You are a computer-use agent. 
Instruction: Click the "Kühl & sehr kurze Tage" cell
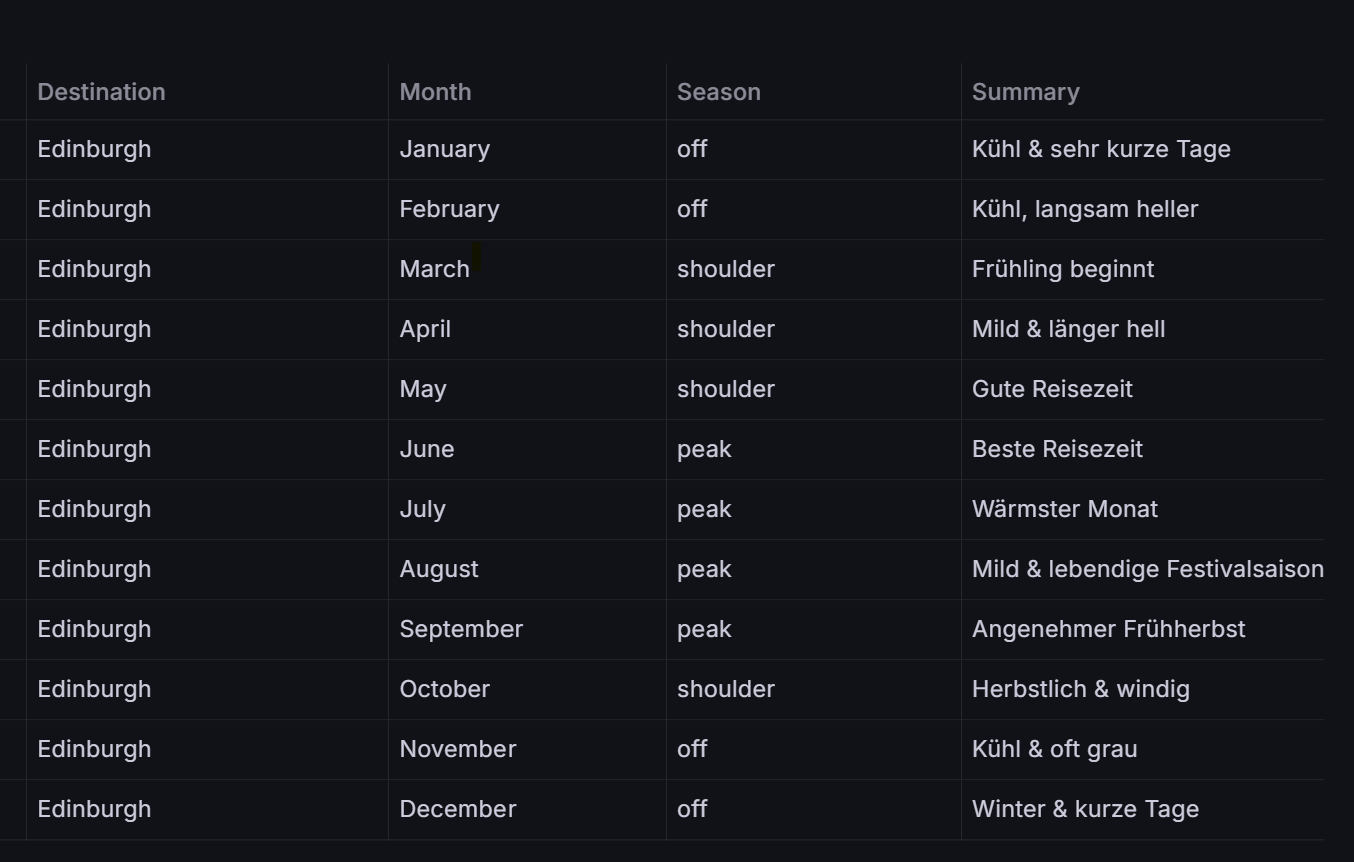tap(1100, 149)
